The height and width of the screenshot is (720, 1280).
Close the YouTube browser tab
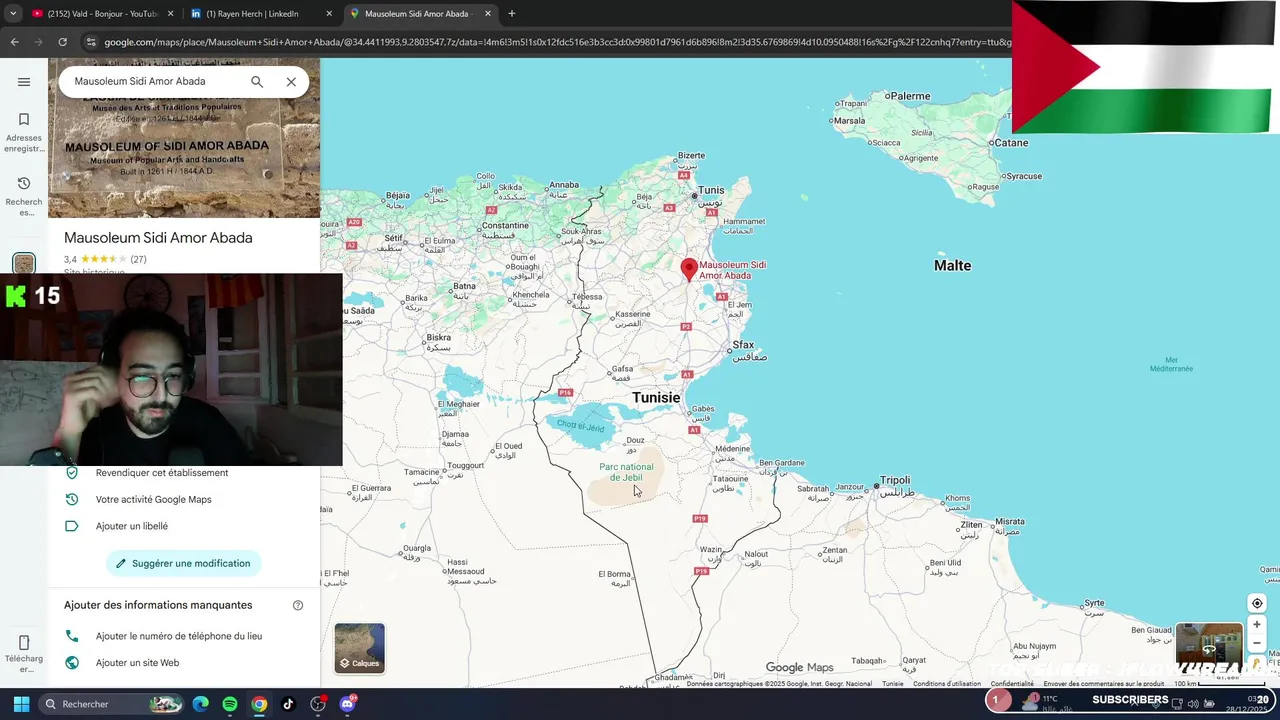click(170, 14)
